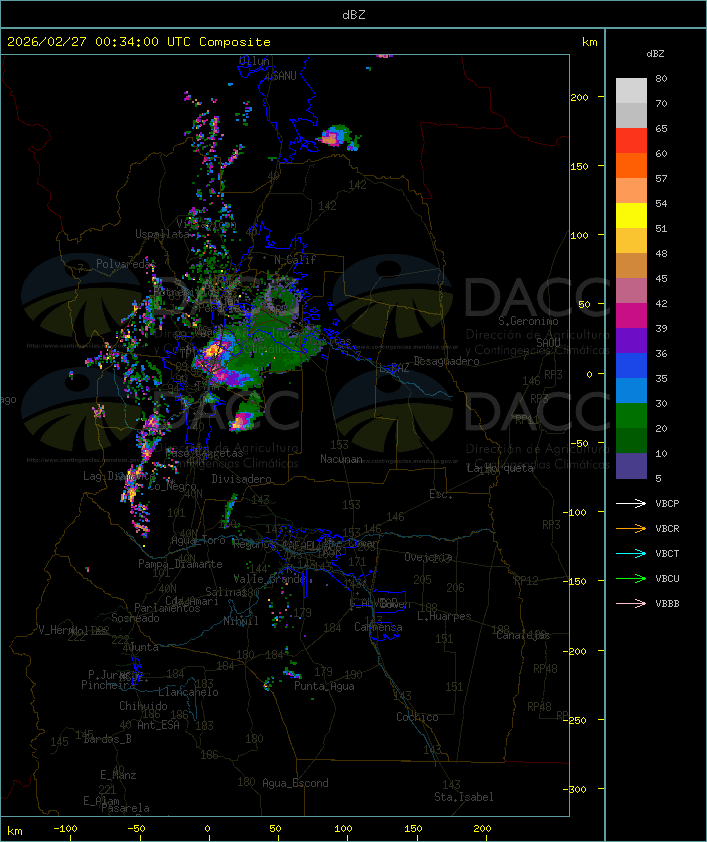Click the Nihuil place label
This screenshot has height=842, width=707.
241,621
